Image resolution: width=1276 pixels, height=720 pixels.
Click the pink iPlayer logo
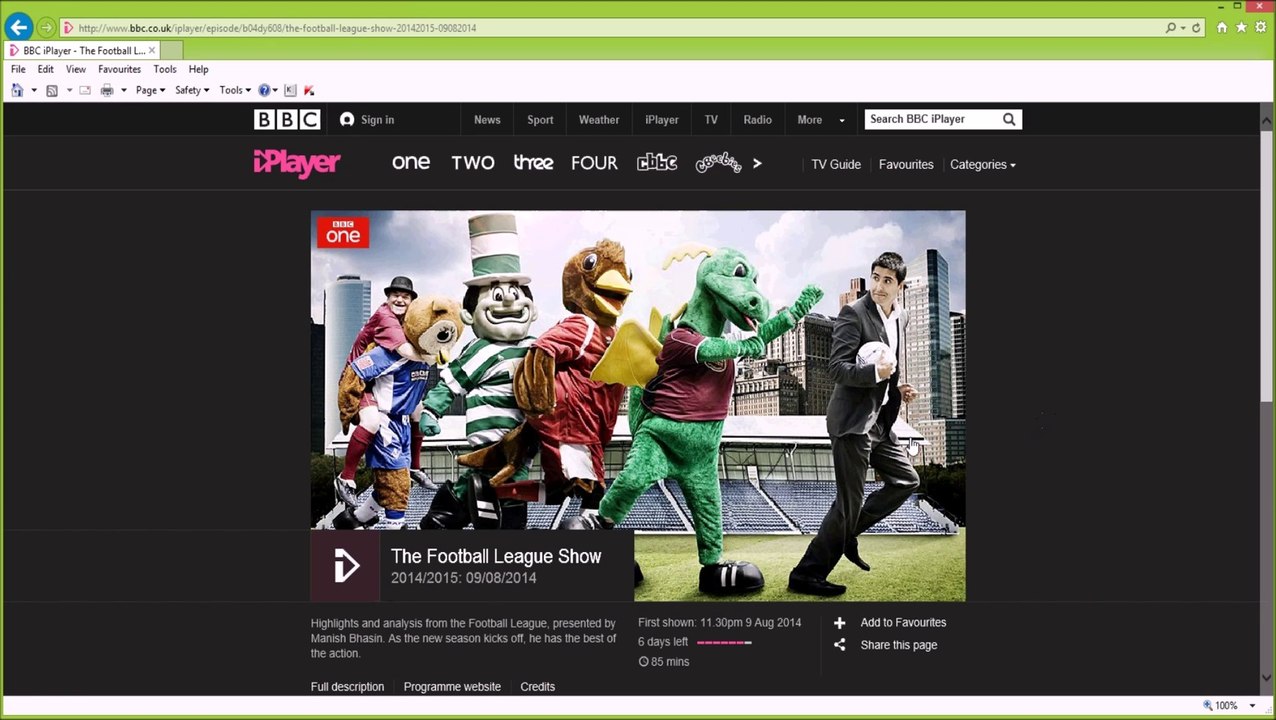(297, 163)
